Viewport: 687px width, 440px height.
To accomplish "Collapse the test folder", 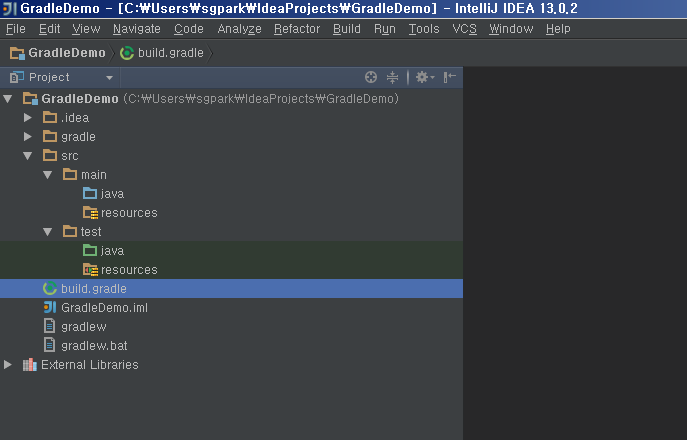I will point(47,231).
